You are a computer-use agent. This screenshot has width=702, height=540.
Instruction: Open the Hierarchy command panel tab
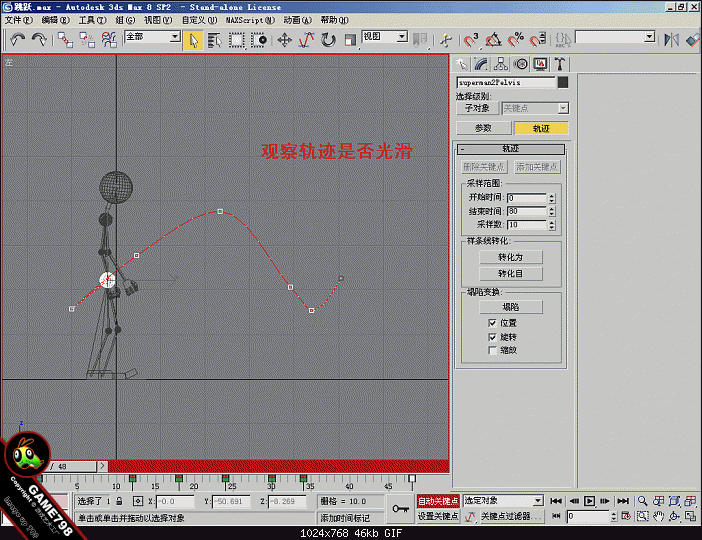(501, 64)
